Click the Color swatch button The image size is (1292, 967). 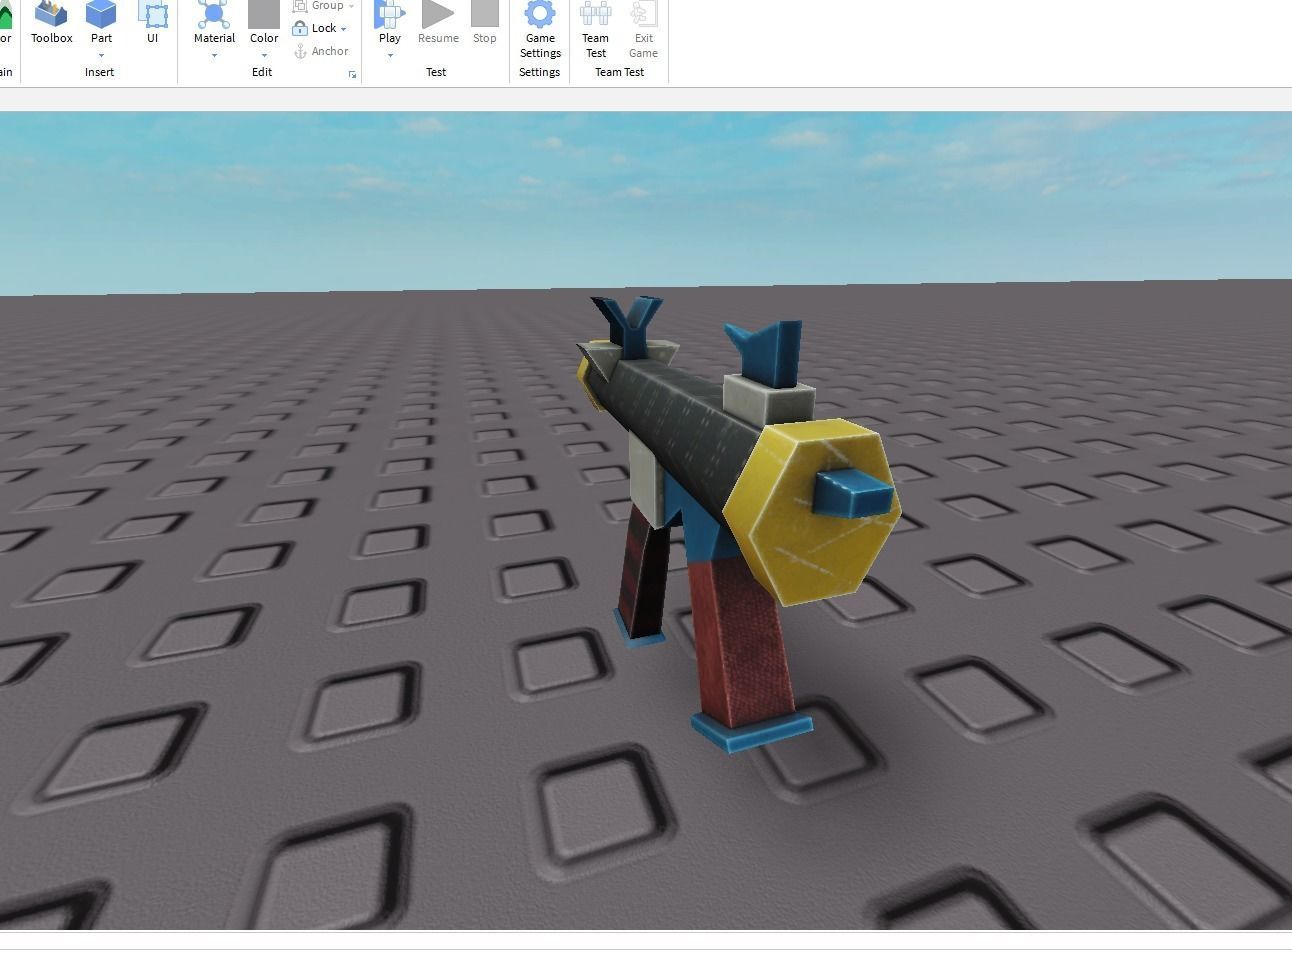(x=264, y=22)
